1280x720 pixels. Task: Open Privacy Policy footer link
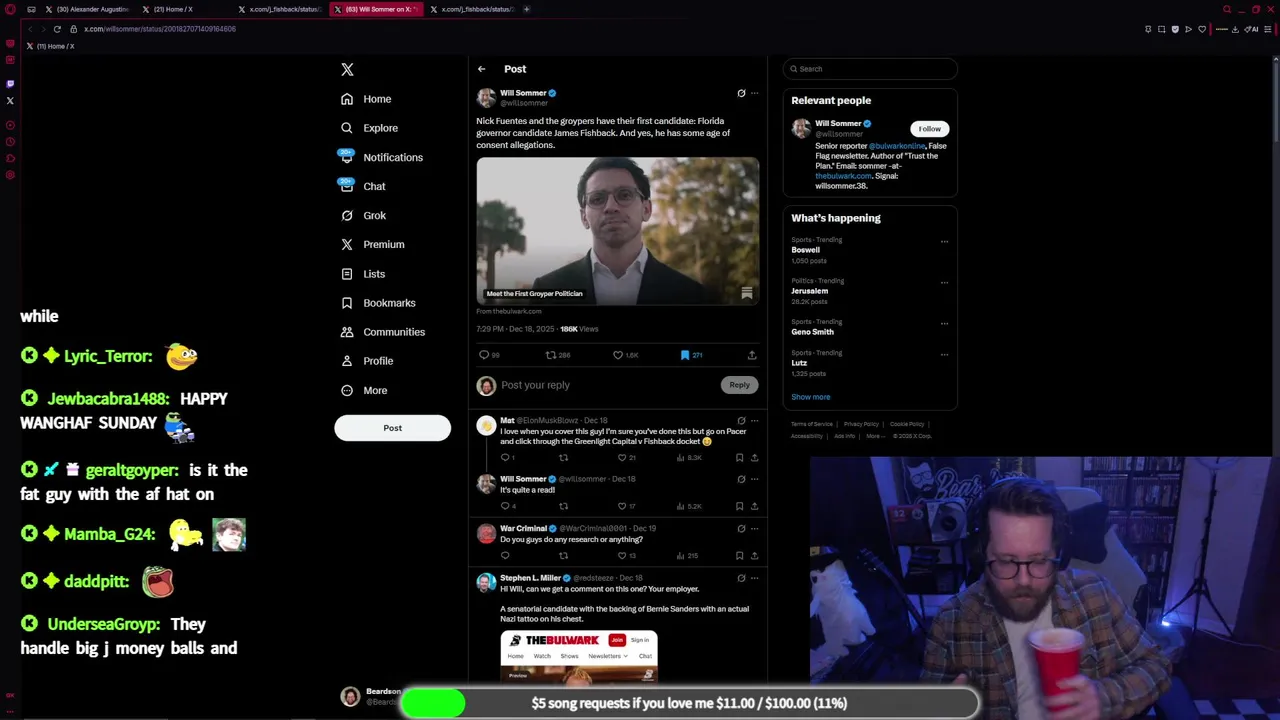(861, 424)
